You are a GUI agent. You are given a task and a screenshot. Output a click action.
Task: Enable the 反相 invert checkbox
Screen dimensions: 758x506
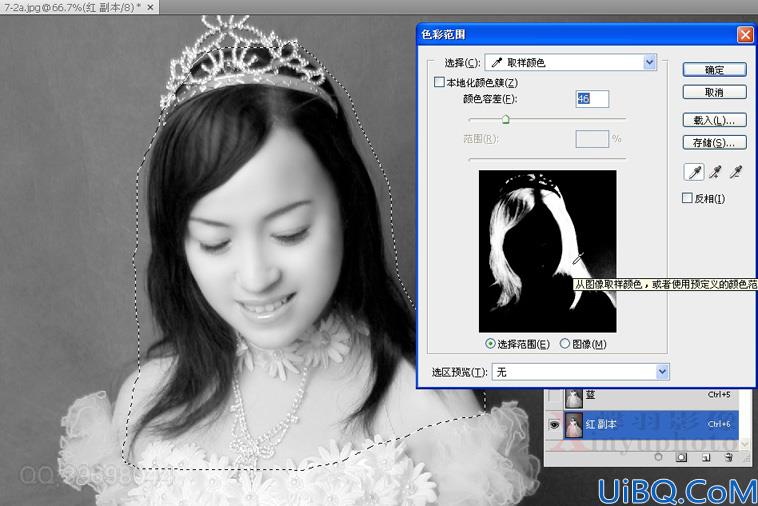click(686, 198)
